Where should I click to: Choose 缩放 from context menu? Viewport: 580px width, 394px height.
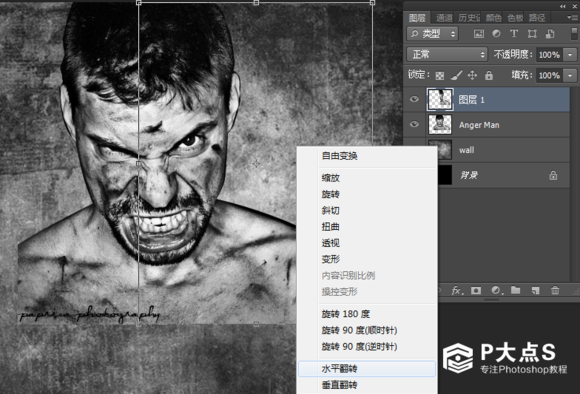coord(367,178)
